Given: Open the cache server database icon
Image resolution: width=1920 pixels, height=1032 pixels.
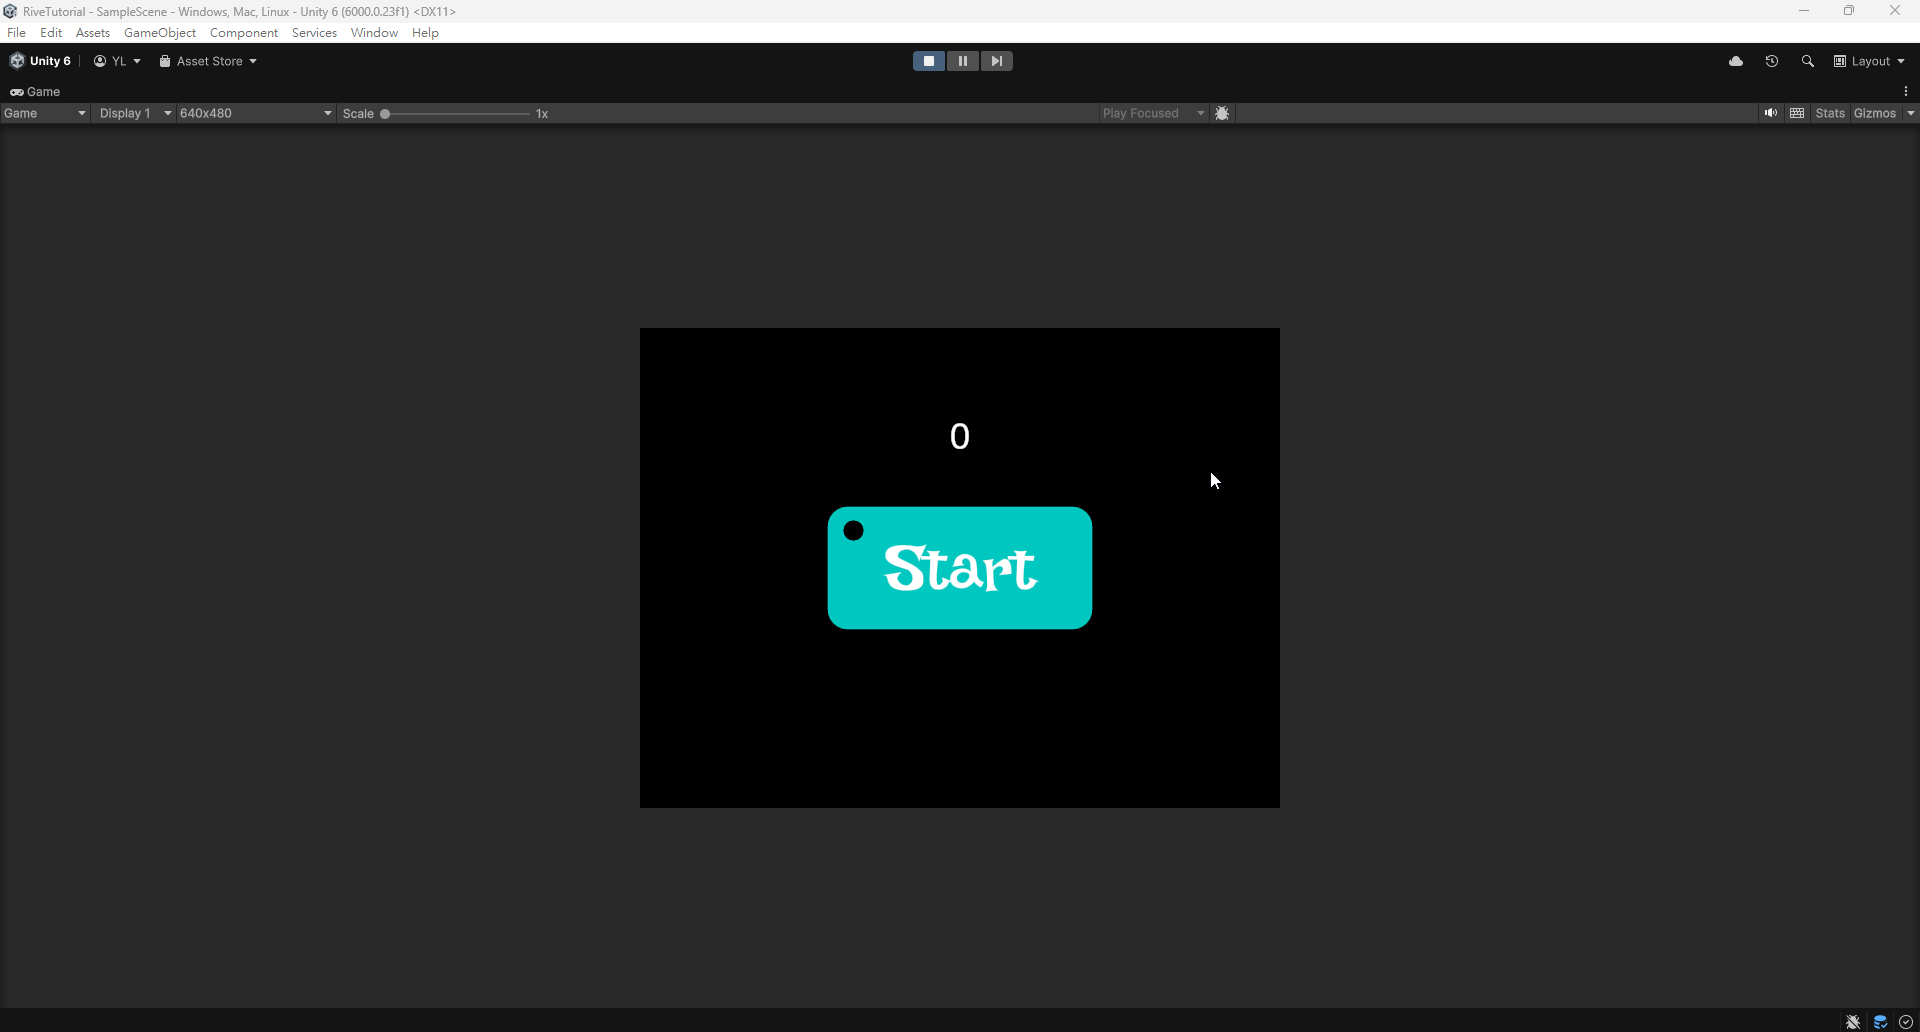Looking at the screenshot, I should coord(1880,1021).
